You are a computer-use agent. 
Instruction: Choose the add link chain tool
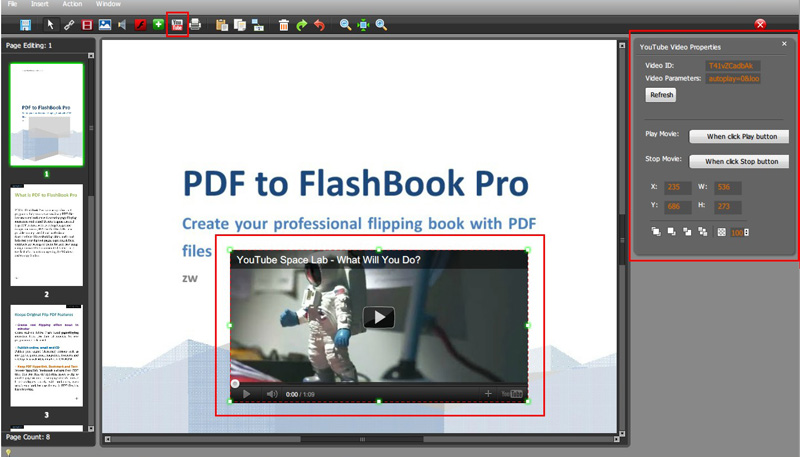69,24
